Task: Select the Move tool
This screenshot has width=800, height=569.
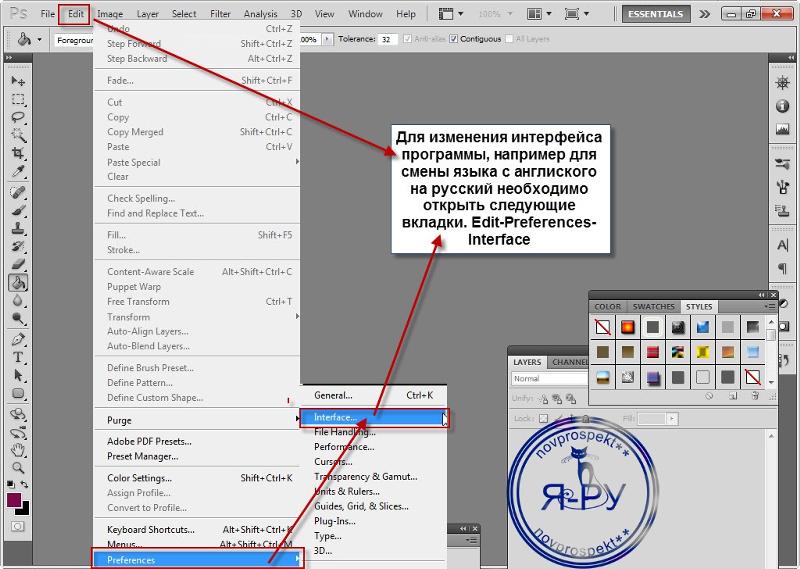Action: (x=18, y=81)
